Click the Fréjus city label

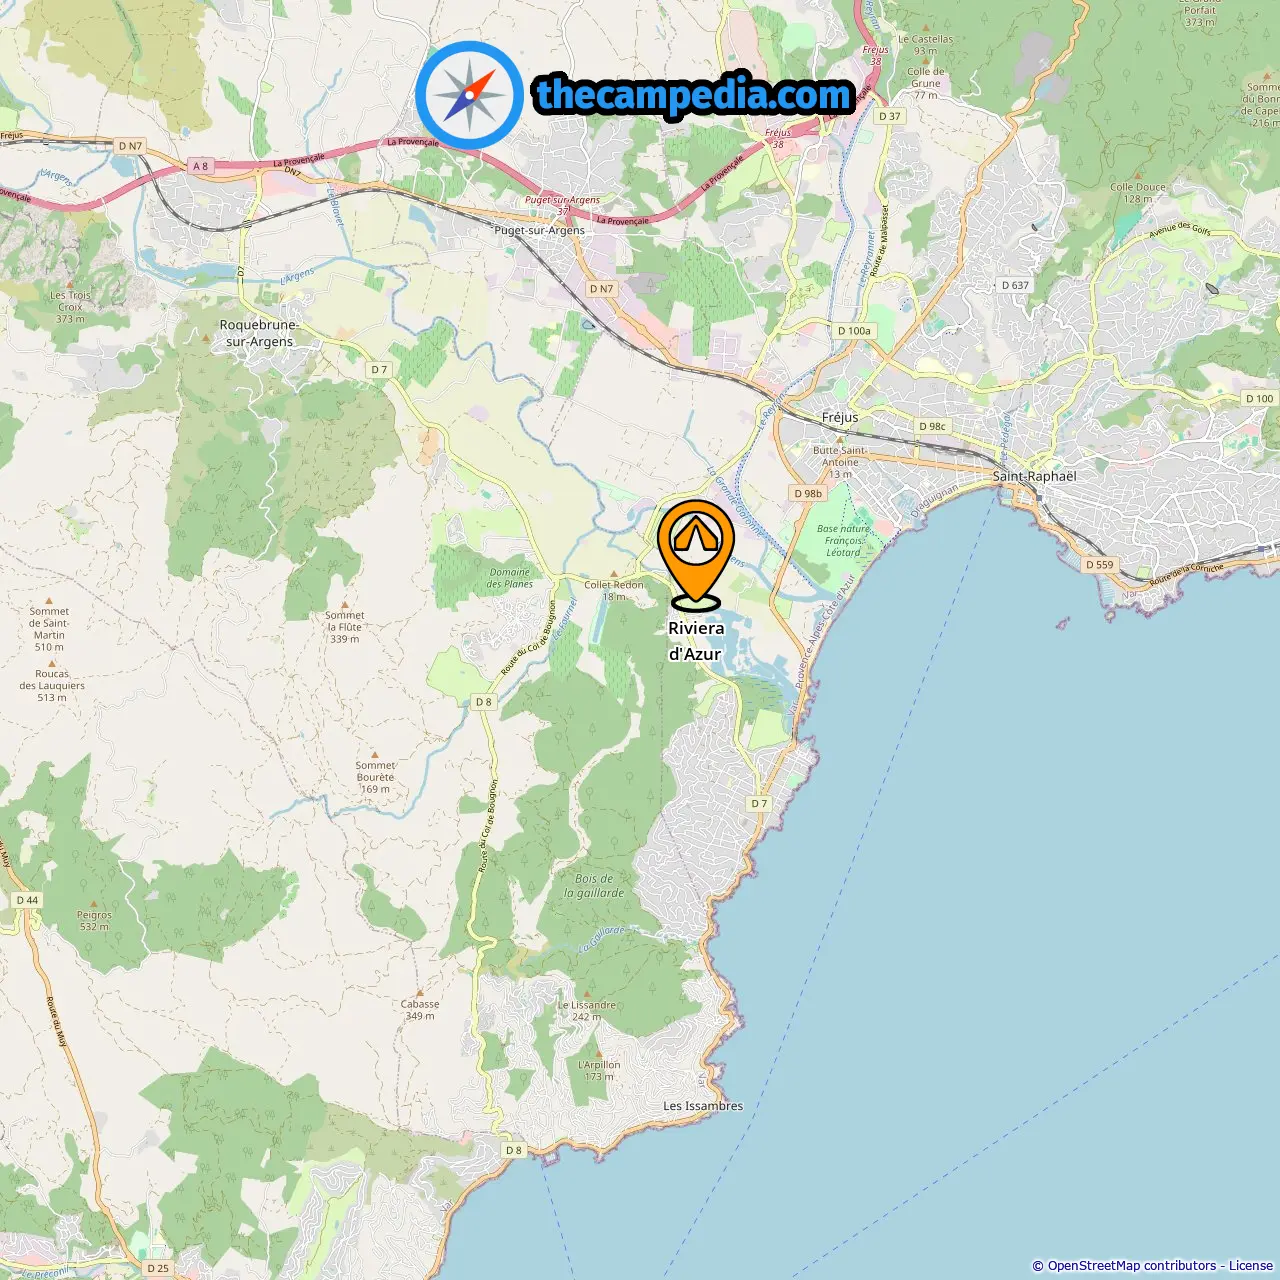(x=840, y=417)
